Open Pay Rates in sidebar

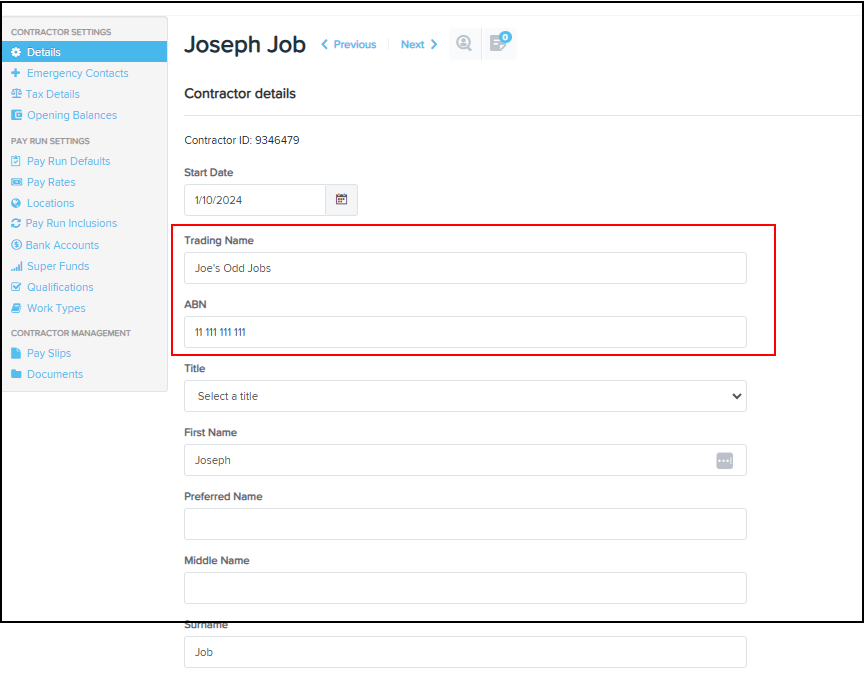click(x=51, y=182)
